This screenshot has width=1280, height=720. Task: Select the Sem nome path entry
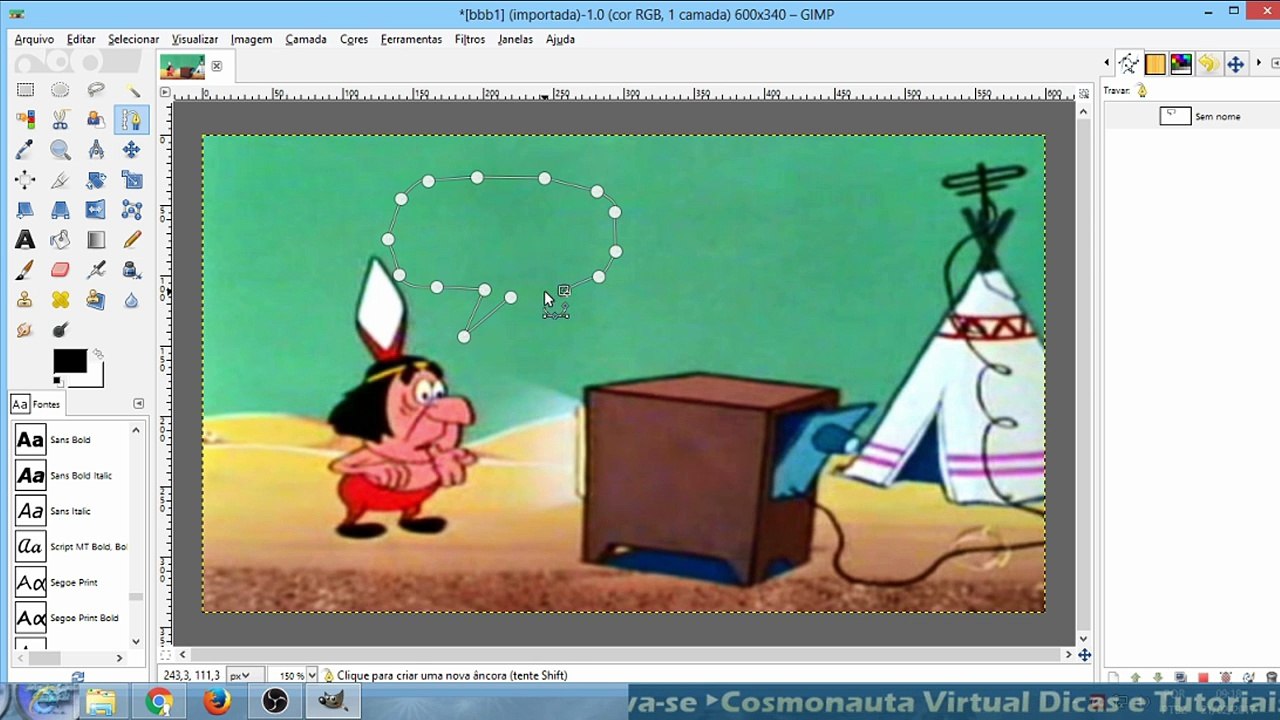coord(1192,116)
